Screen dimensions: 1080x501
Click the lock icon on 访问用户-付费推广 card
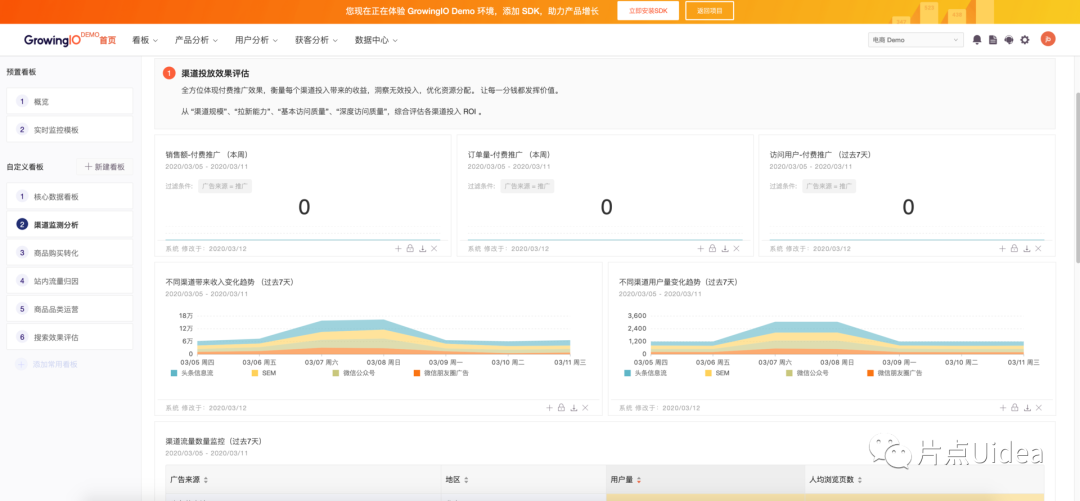pyautogui.click(x=1014, y=248)
